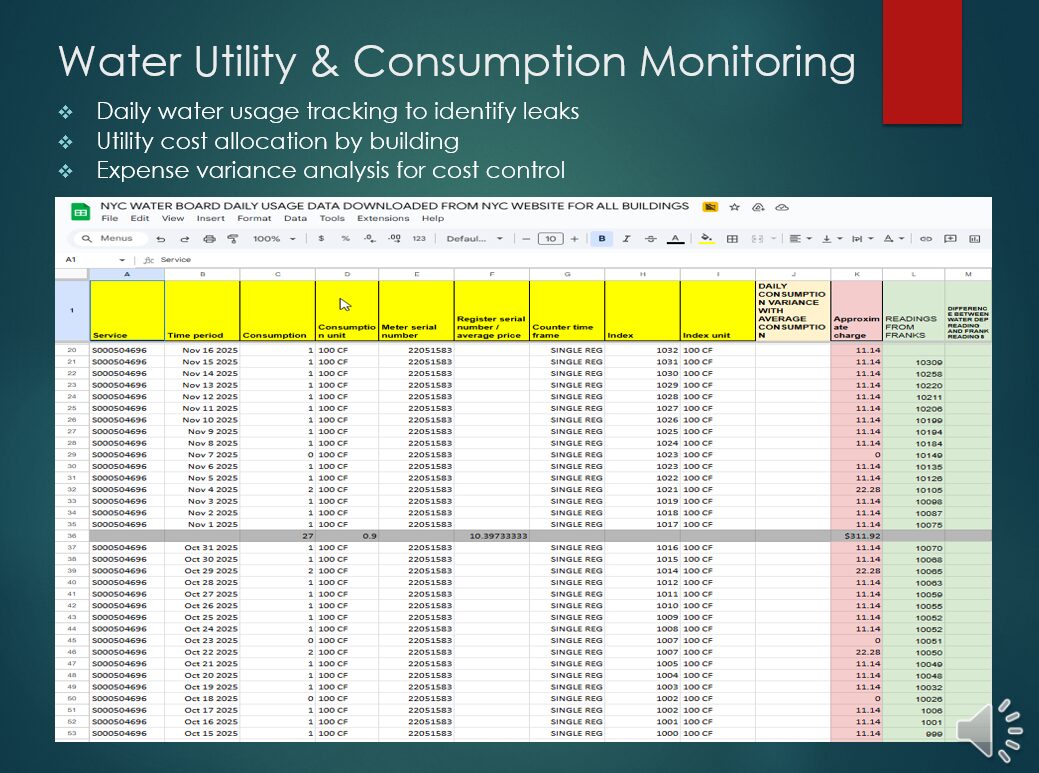The image size is (1039, 773).
Task: Click the print icon in toolbar
Action: pos(209,239)
